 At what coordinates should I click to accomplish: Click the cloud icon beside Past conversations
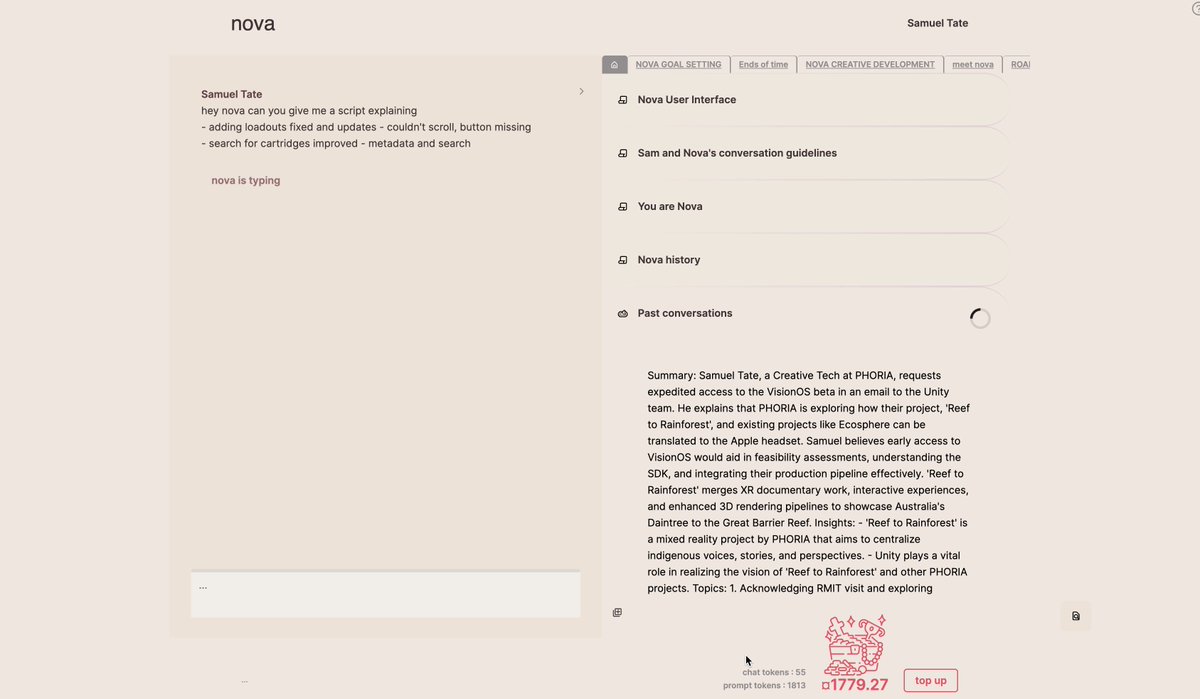click(x=623, y=313)
